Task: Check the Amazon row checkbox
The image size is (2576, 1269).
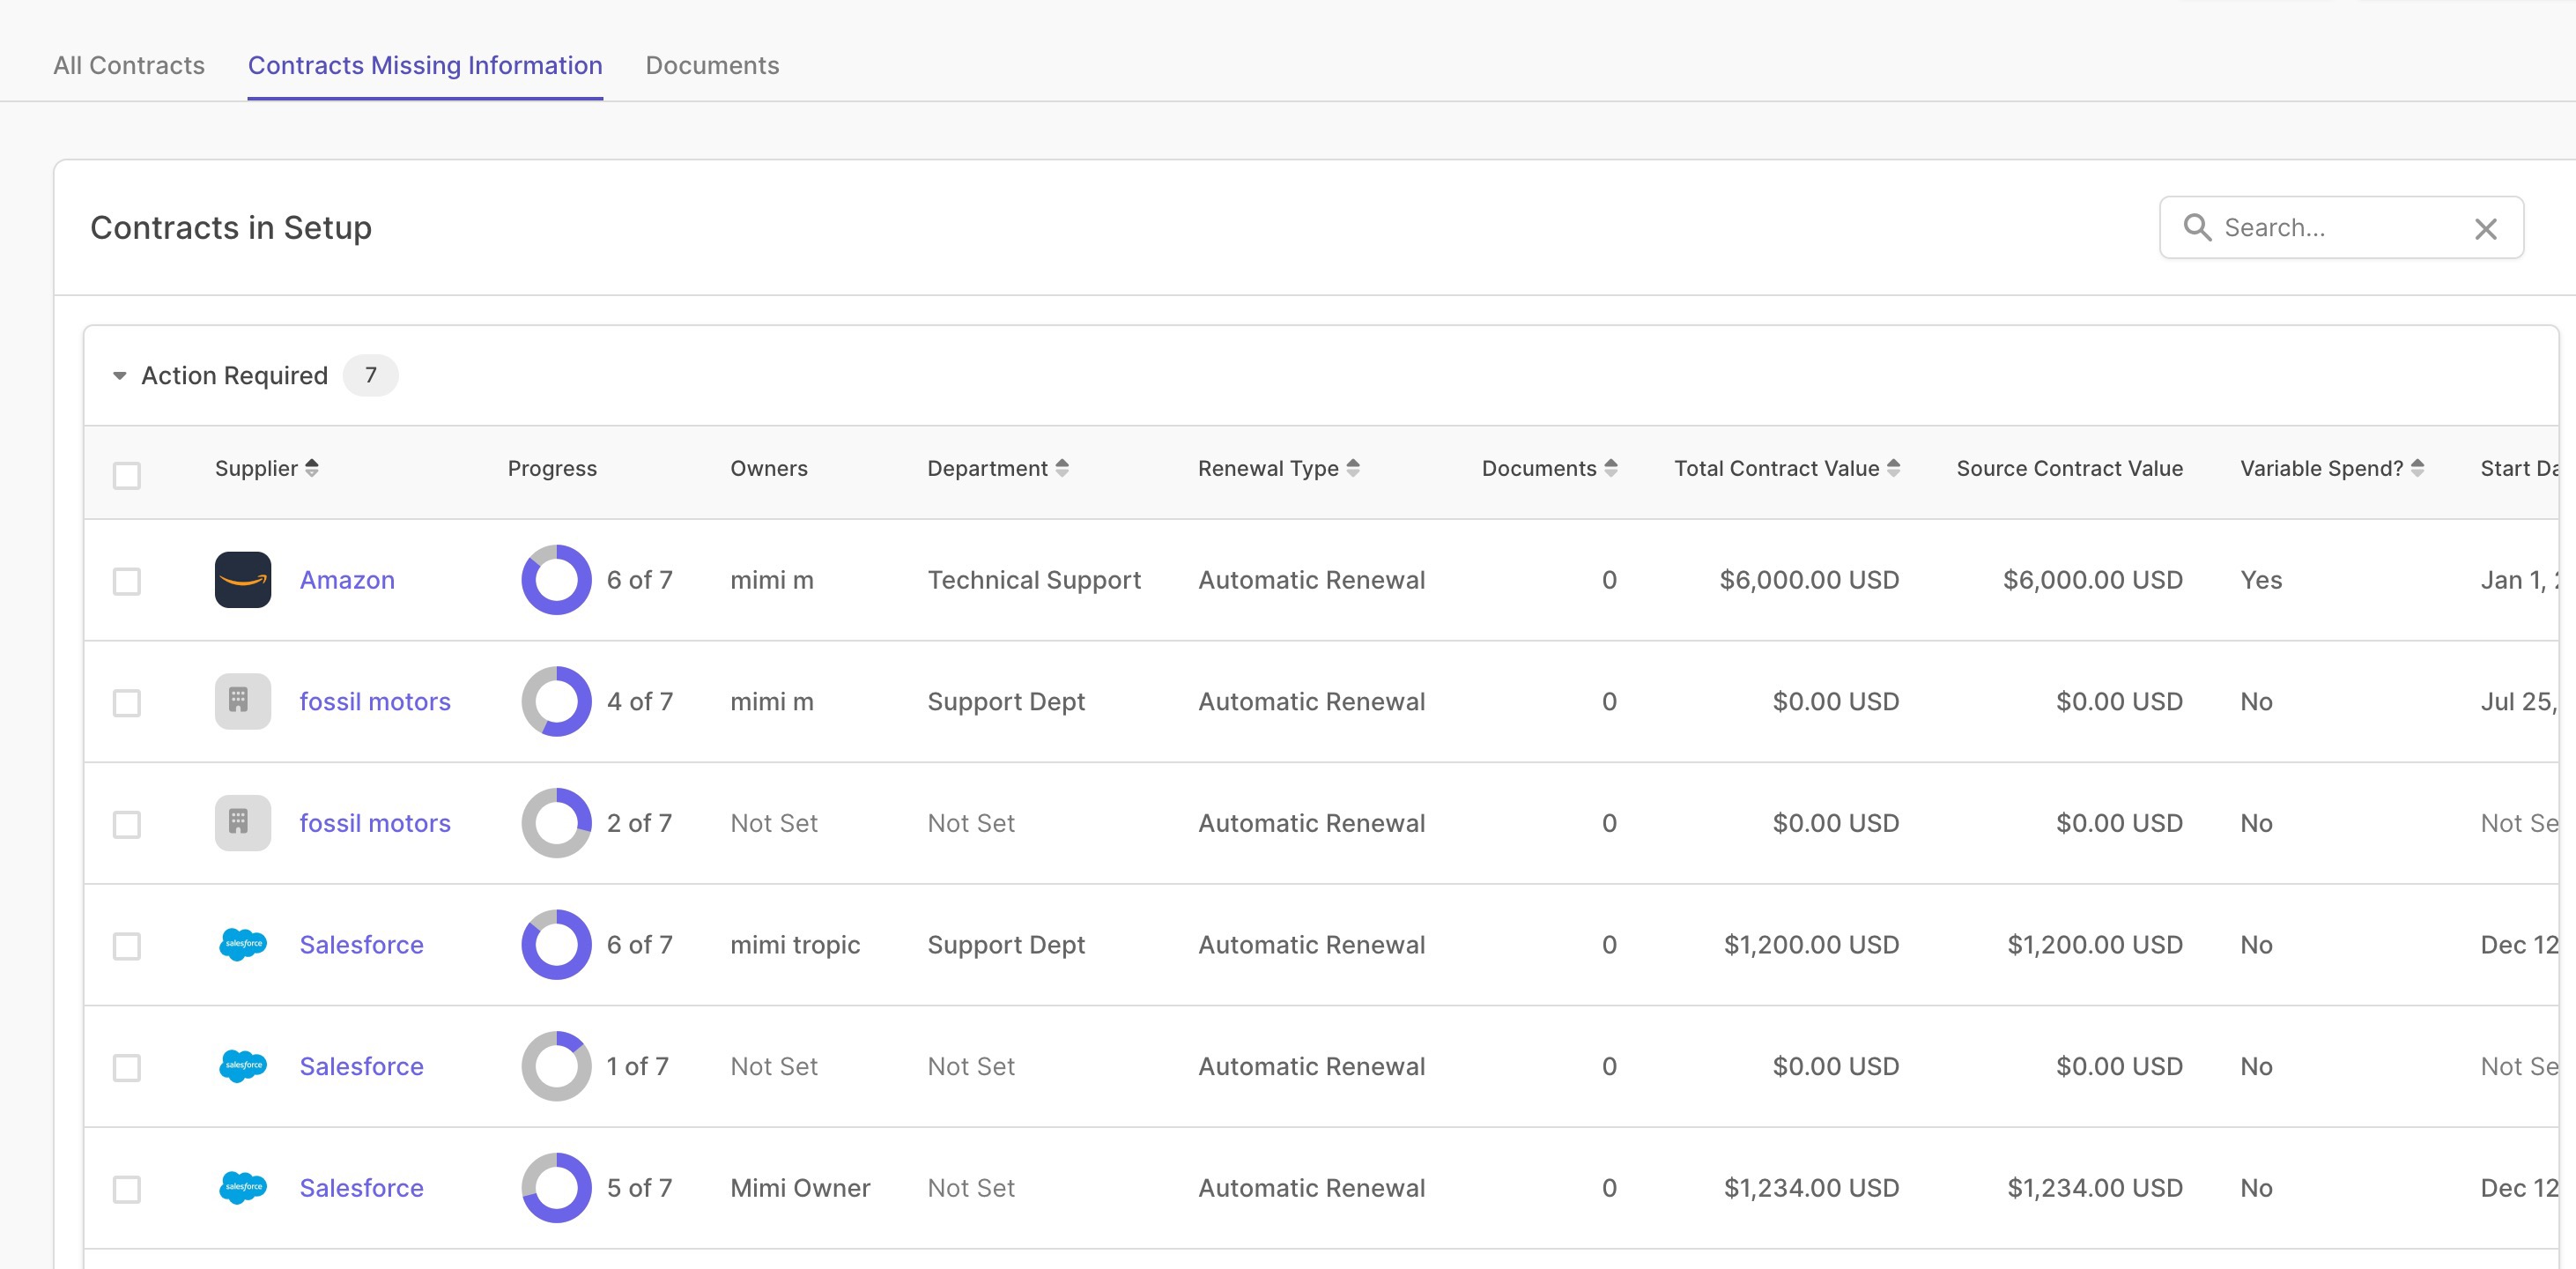Action: click(x=127, y=581)
